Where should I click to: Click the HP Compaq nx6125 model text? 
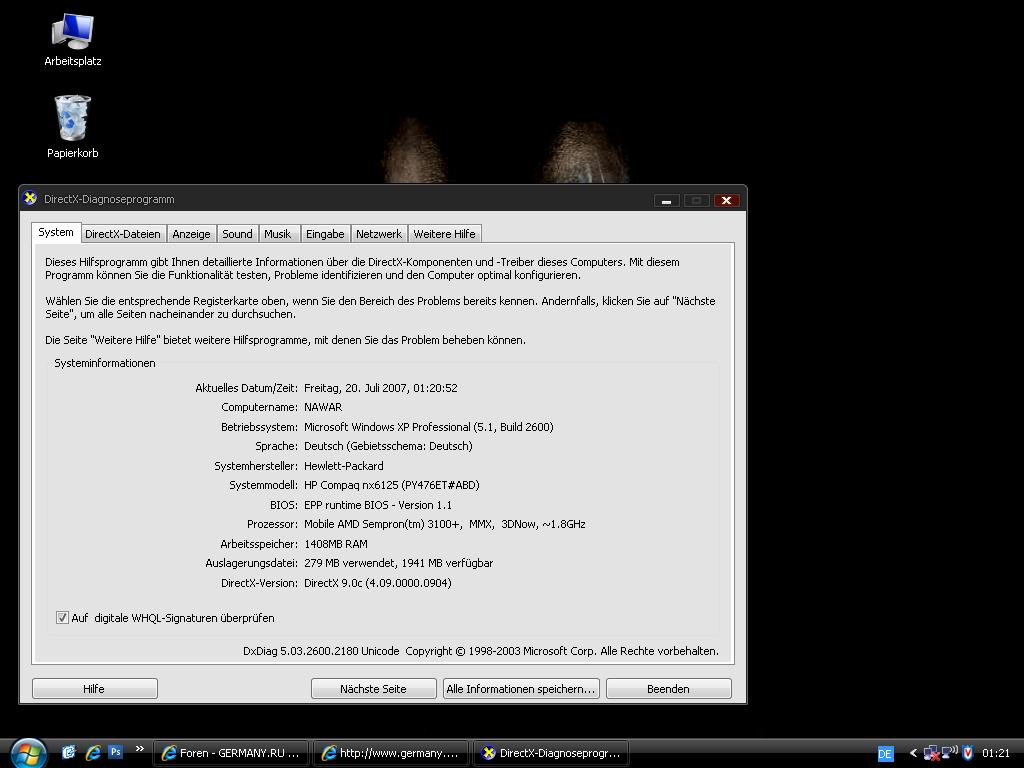click(392, 485)
